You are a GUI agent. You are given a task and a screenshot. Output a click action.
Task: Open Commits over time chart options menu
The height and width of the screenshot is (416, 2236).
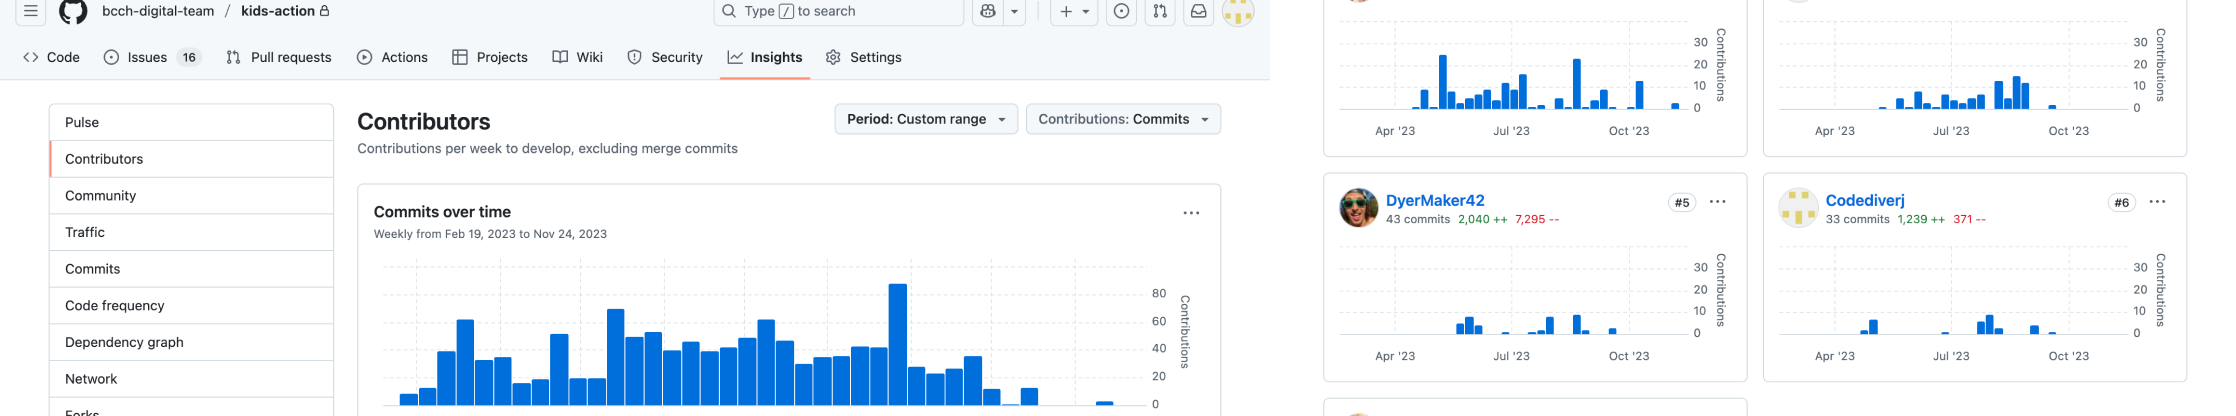point(1191,213)
